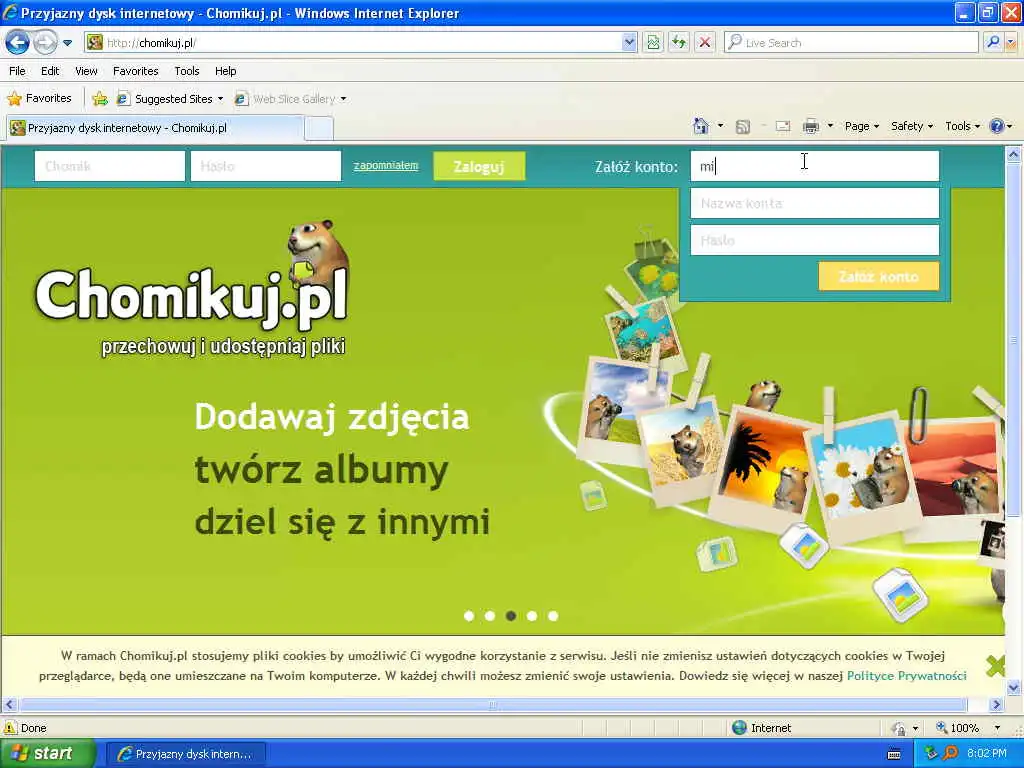Open the Tools menu in menu bar
This screenshot has height=768, width=1024.
(x=187, y=71)
